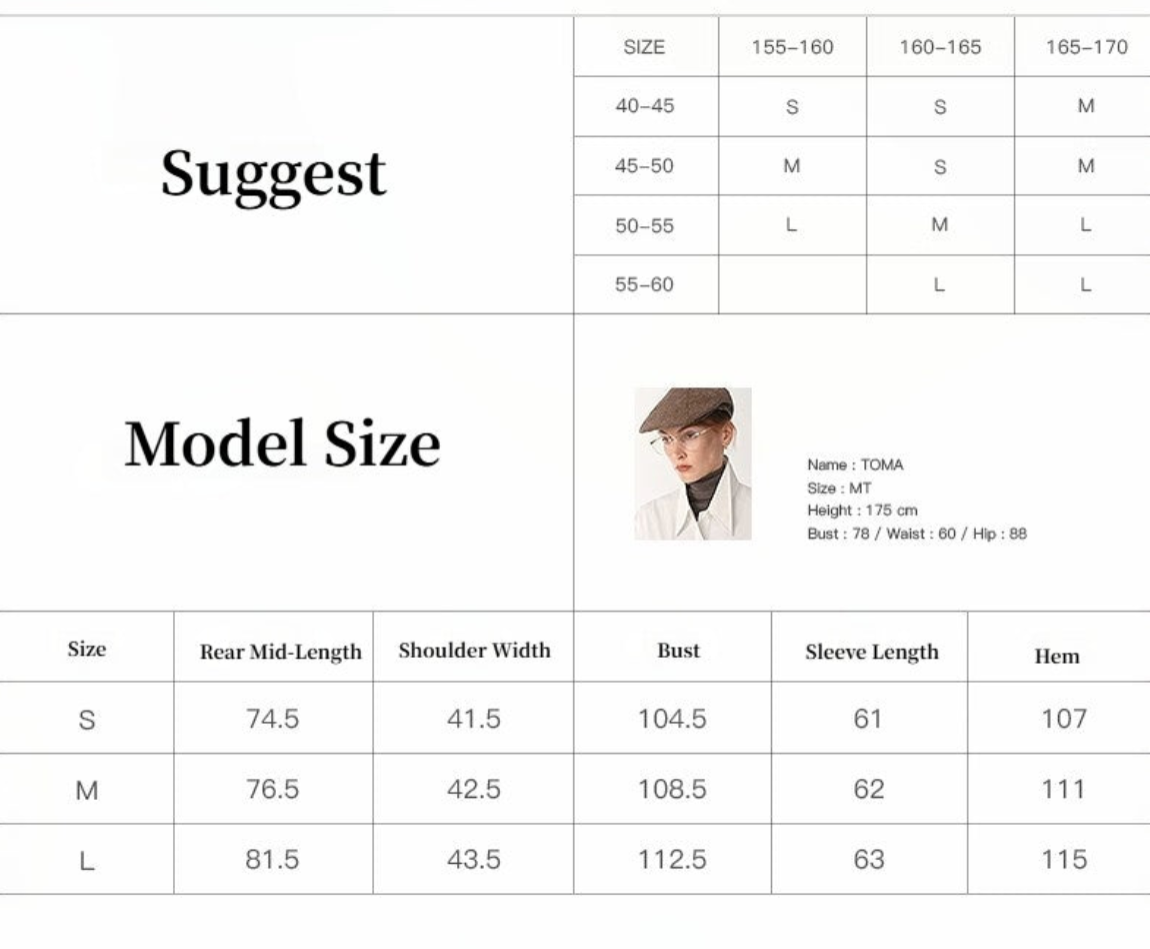Viewport: 1150px width, 949px height.
Task: Click the 55-60 weight row label
Action: pyautogui.click(x=644, y=285)
